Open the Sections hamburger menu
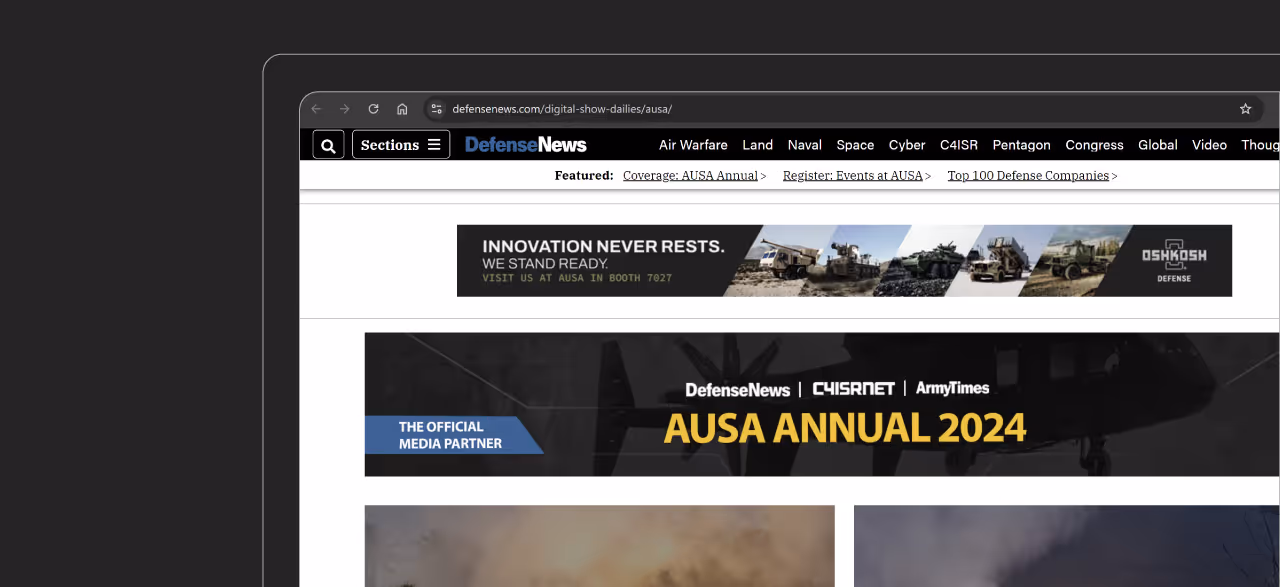Image resolution: width=1280 pixels, height=587 pixels. pyautogui.click(x=400, y=144)
